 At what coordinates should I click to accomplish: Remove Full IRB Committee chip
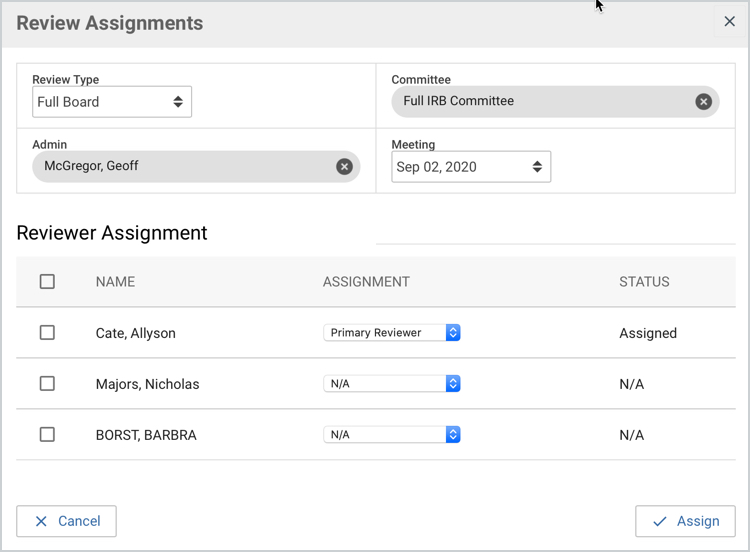[703, 101]
